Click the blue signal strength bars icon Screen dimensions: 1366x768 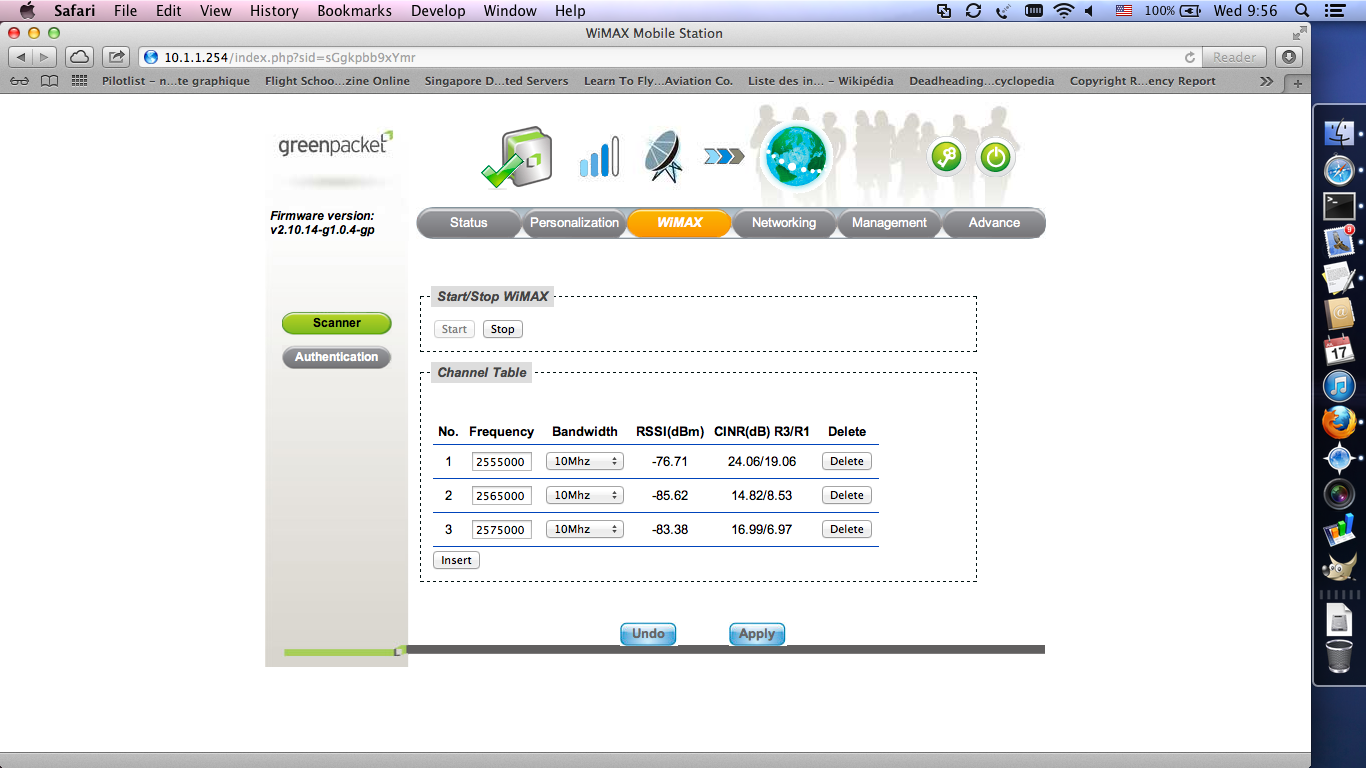(599, 157)
